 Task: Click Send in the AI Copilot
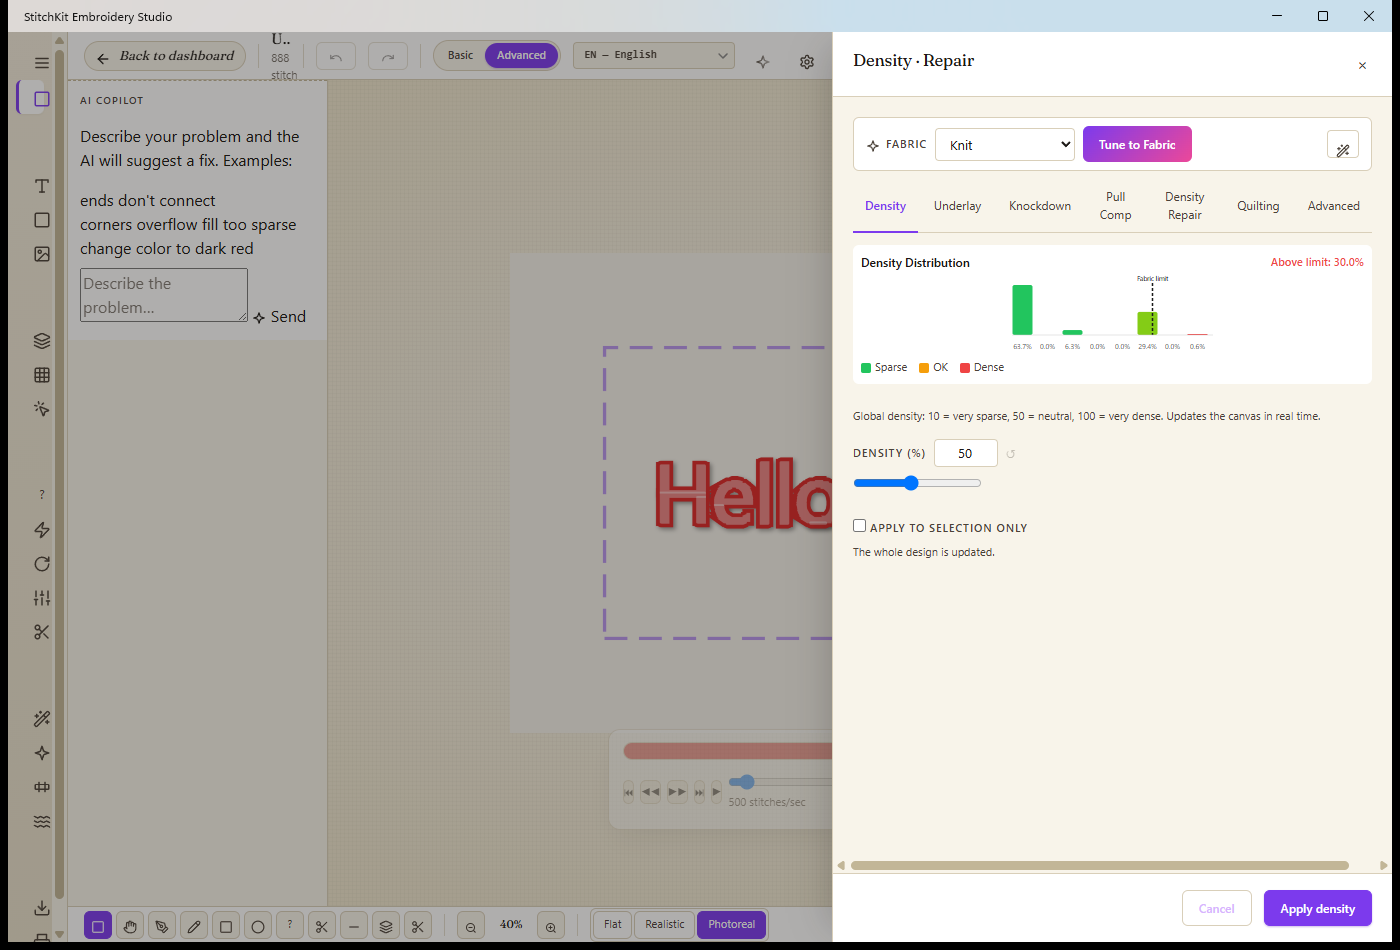pos(279,317)
